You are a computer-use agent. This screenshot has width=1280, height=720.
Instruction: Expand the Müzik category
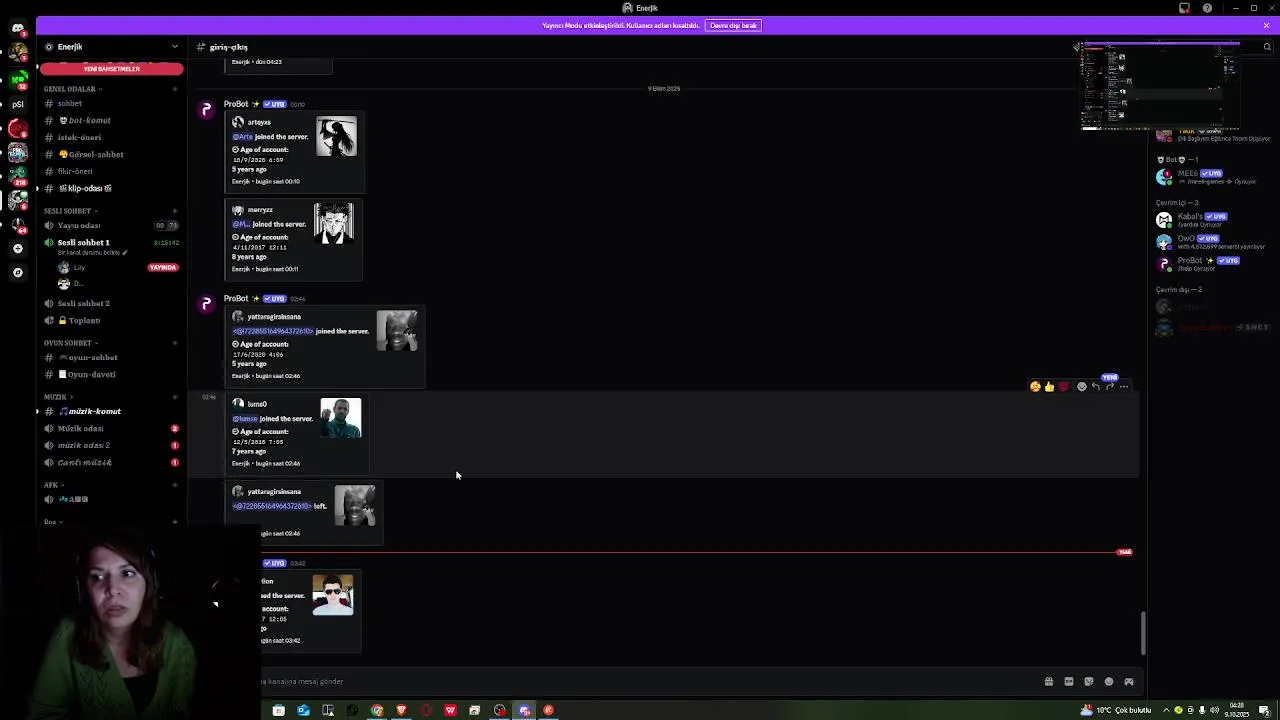point(56,397)
